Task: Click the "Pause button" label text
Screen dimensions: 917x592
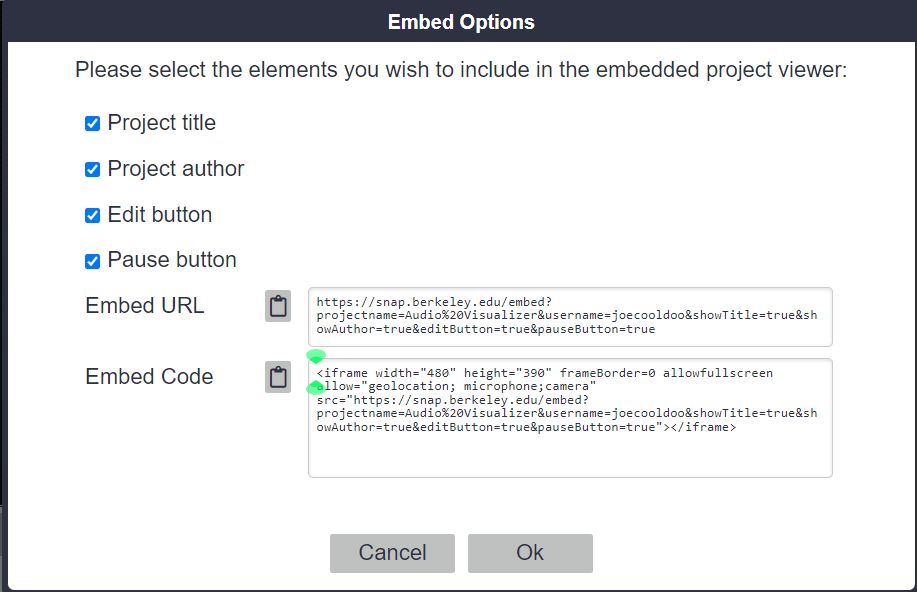Action: (172, 260)
